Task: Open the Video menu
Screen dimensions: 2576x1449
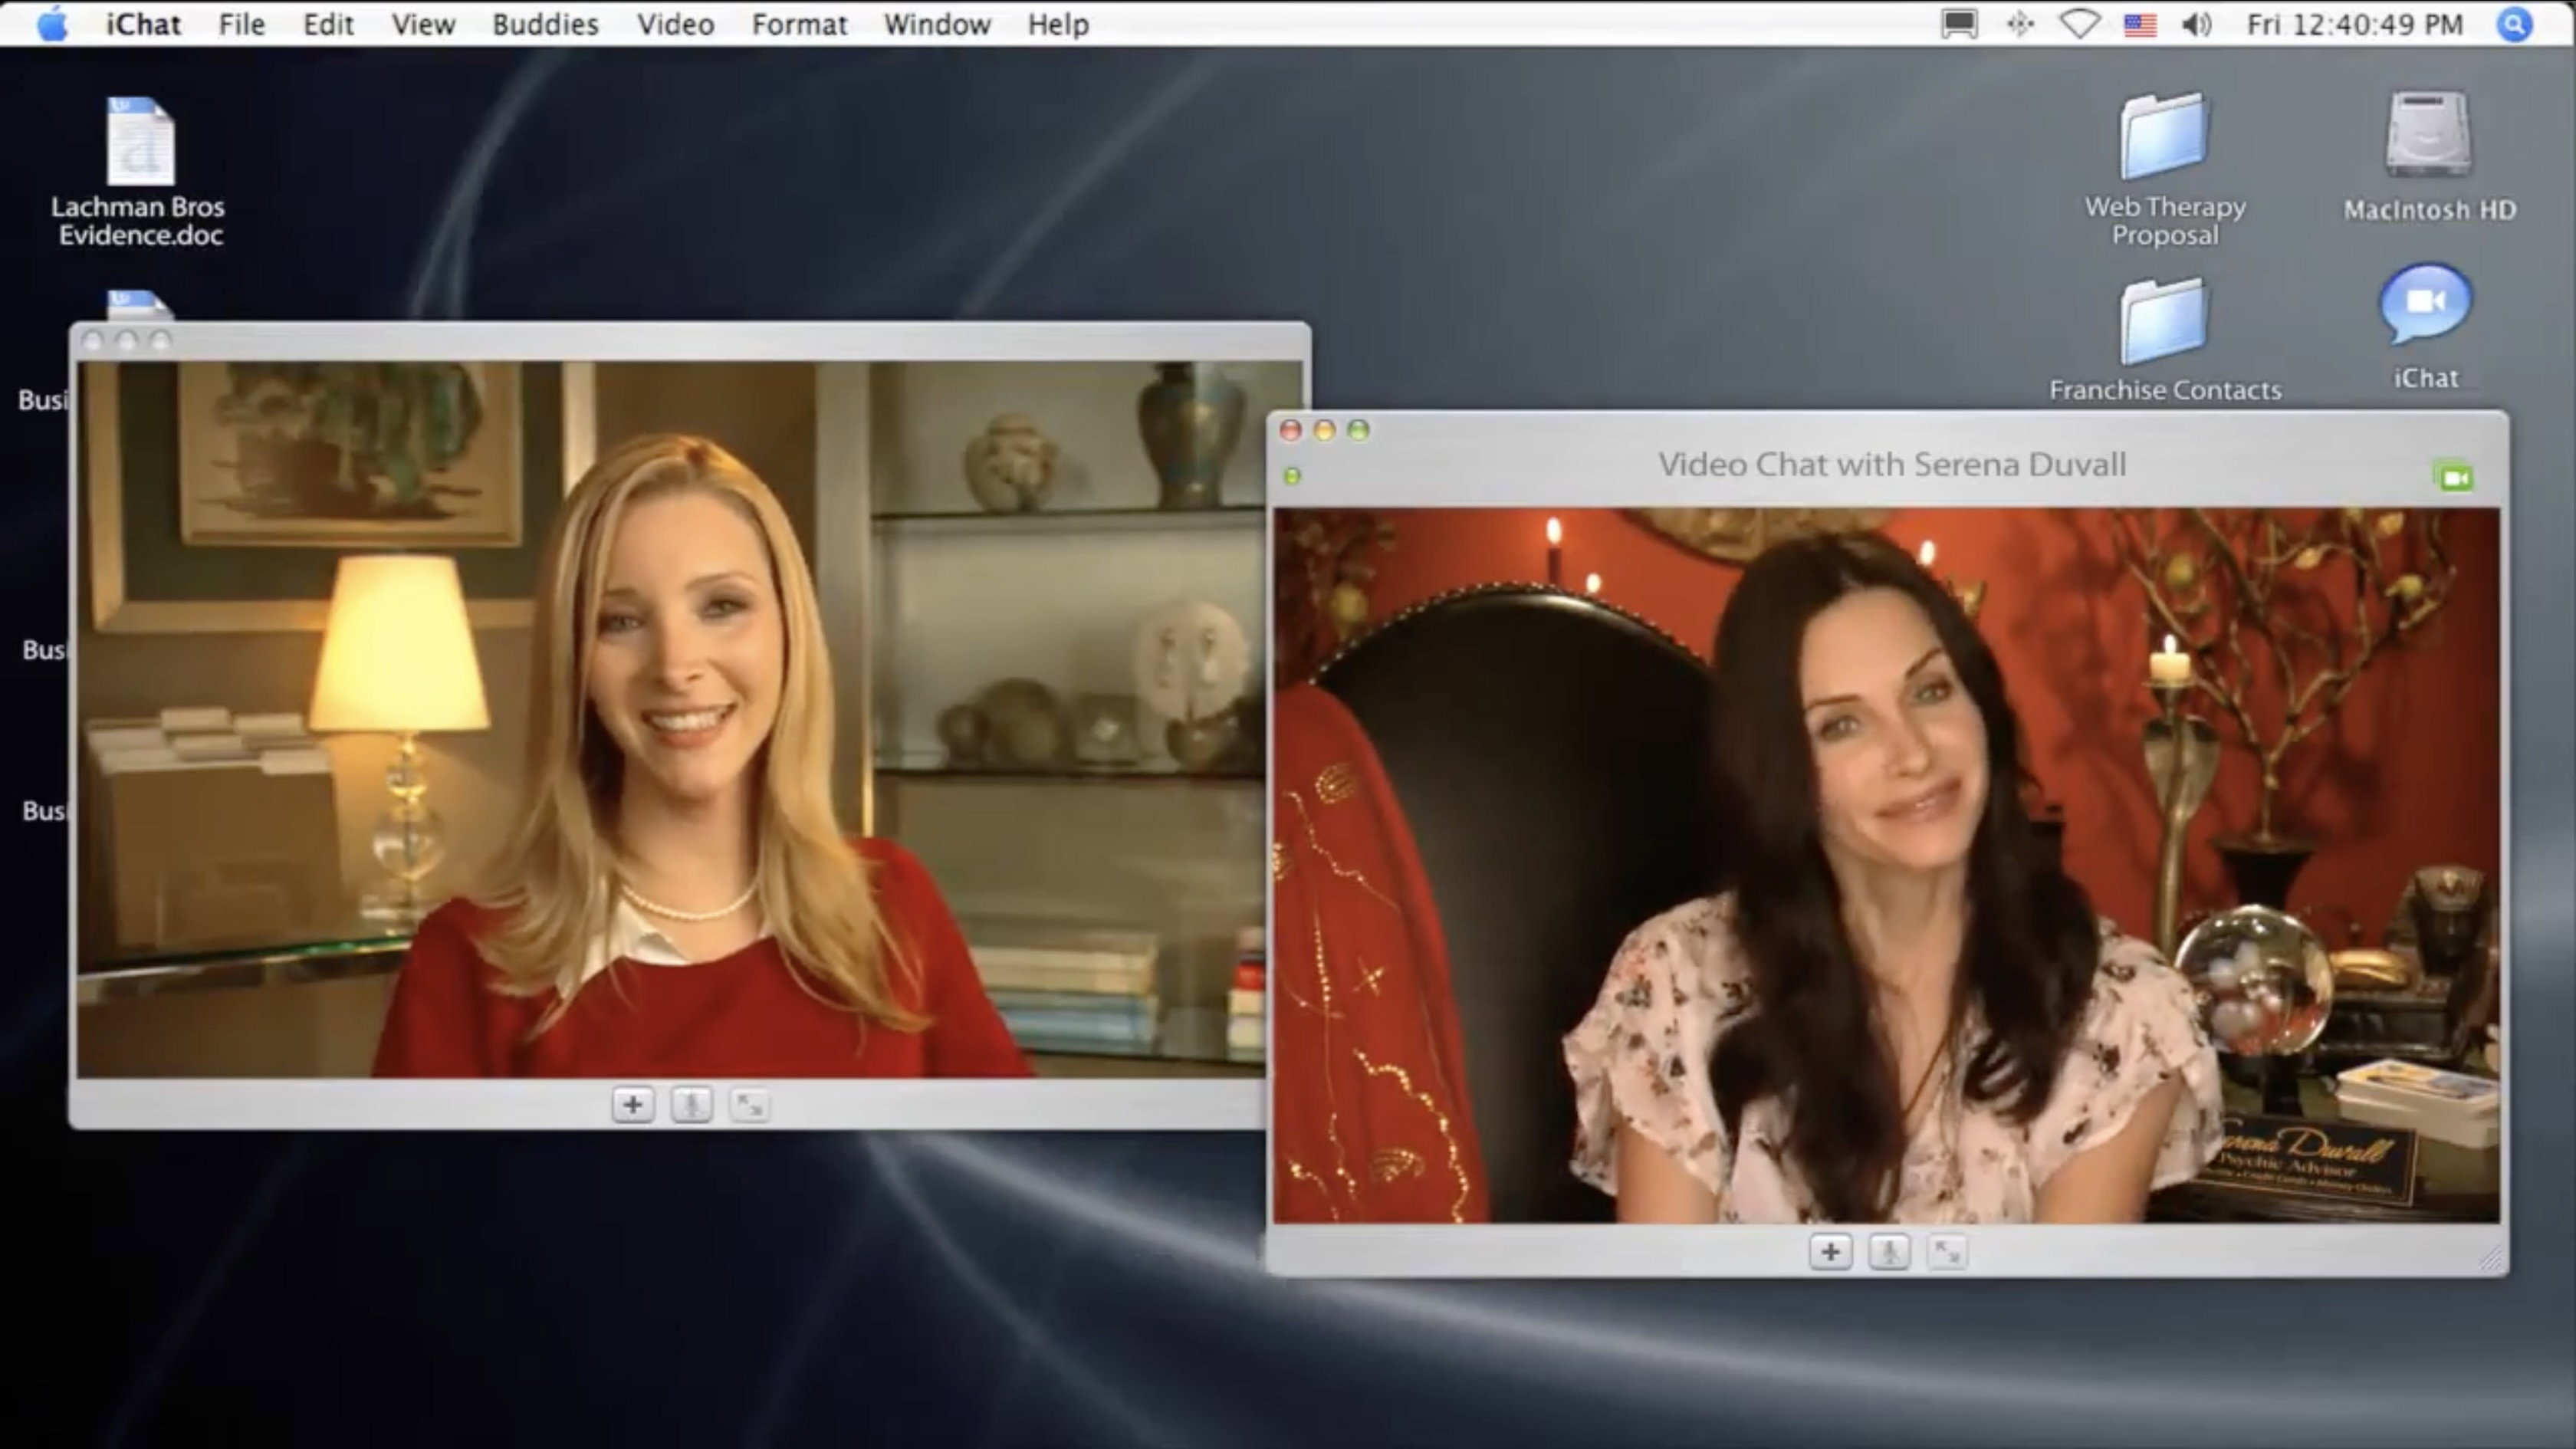Action: (x=675, y=24)
